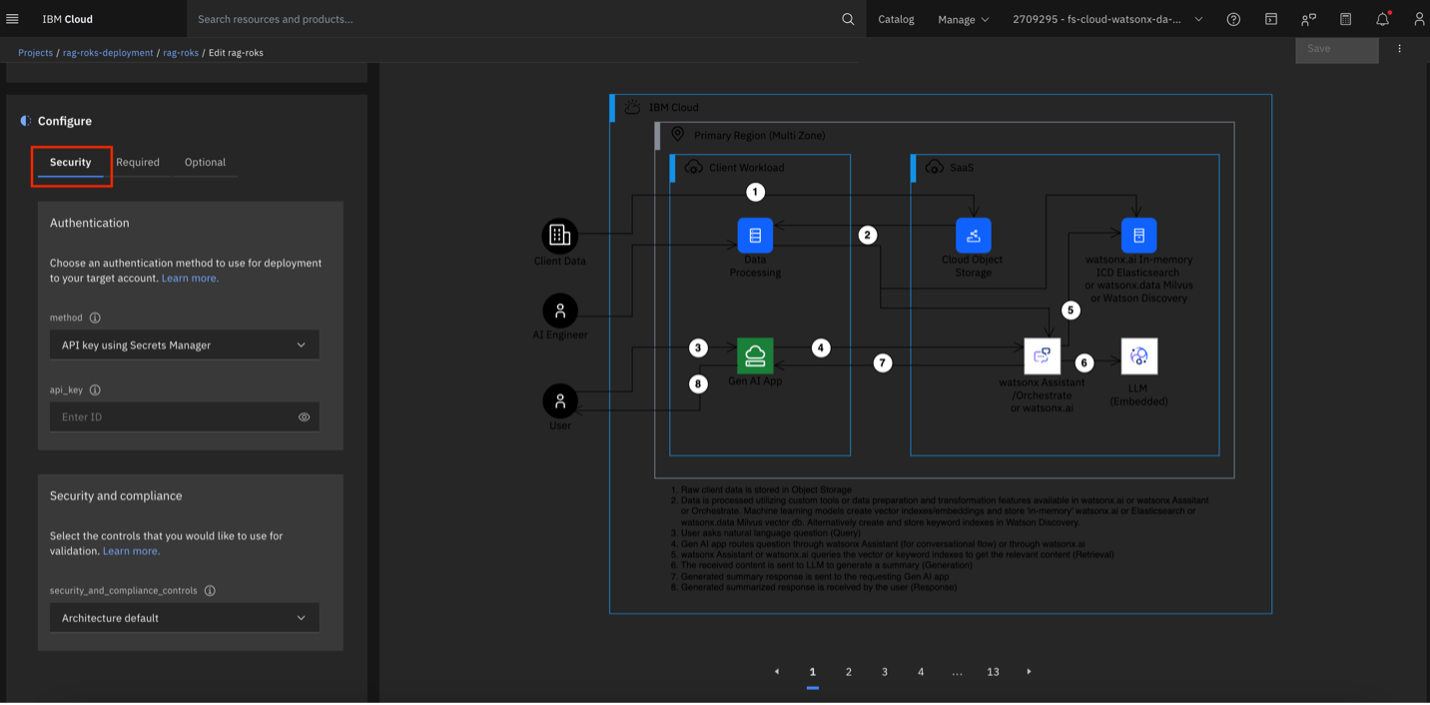The width and height of the screenshot is (1430, 705).
Task: Open the rag-roks-deployment breadcrumb link
Action: 108,53
